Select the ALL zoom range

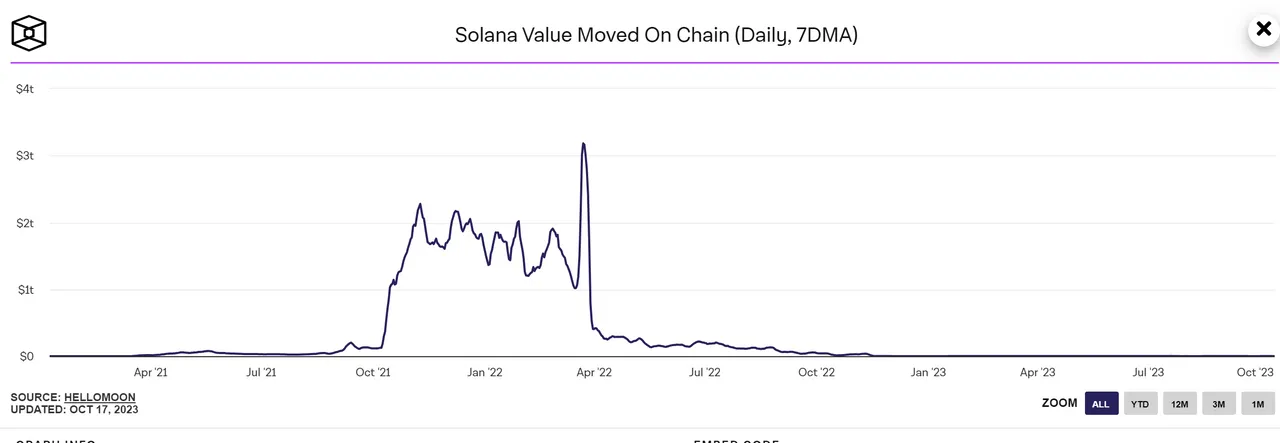1101,404
